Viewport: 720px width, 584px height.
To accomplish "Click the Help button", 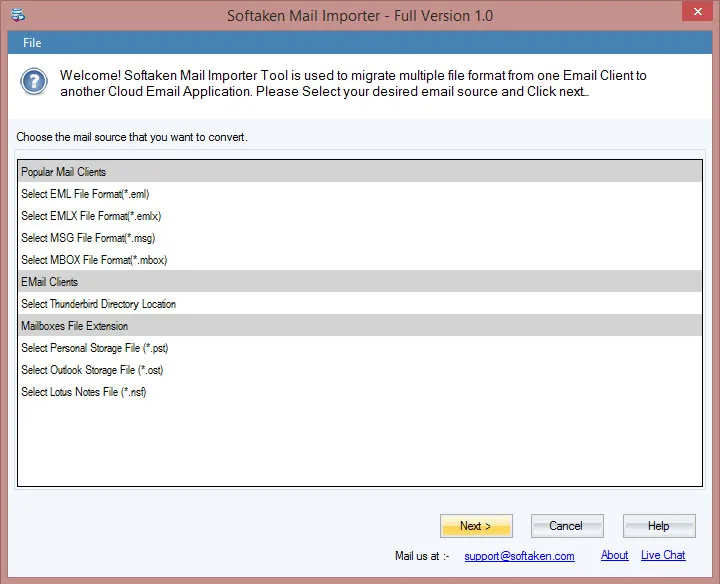I will tap(659, 526).
